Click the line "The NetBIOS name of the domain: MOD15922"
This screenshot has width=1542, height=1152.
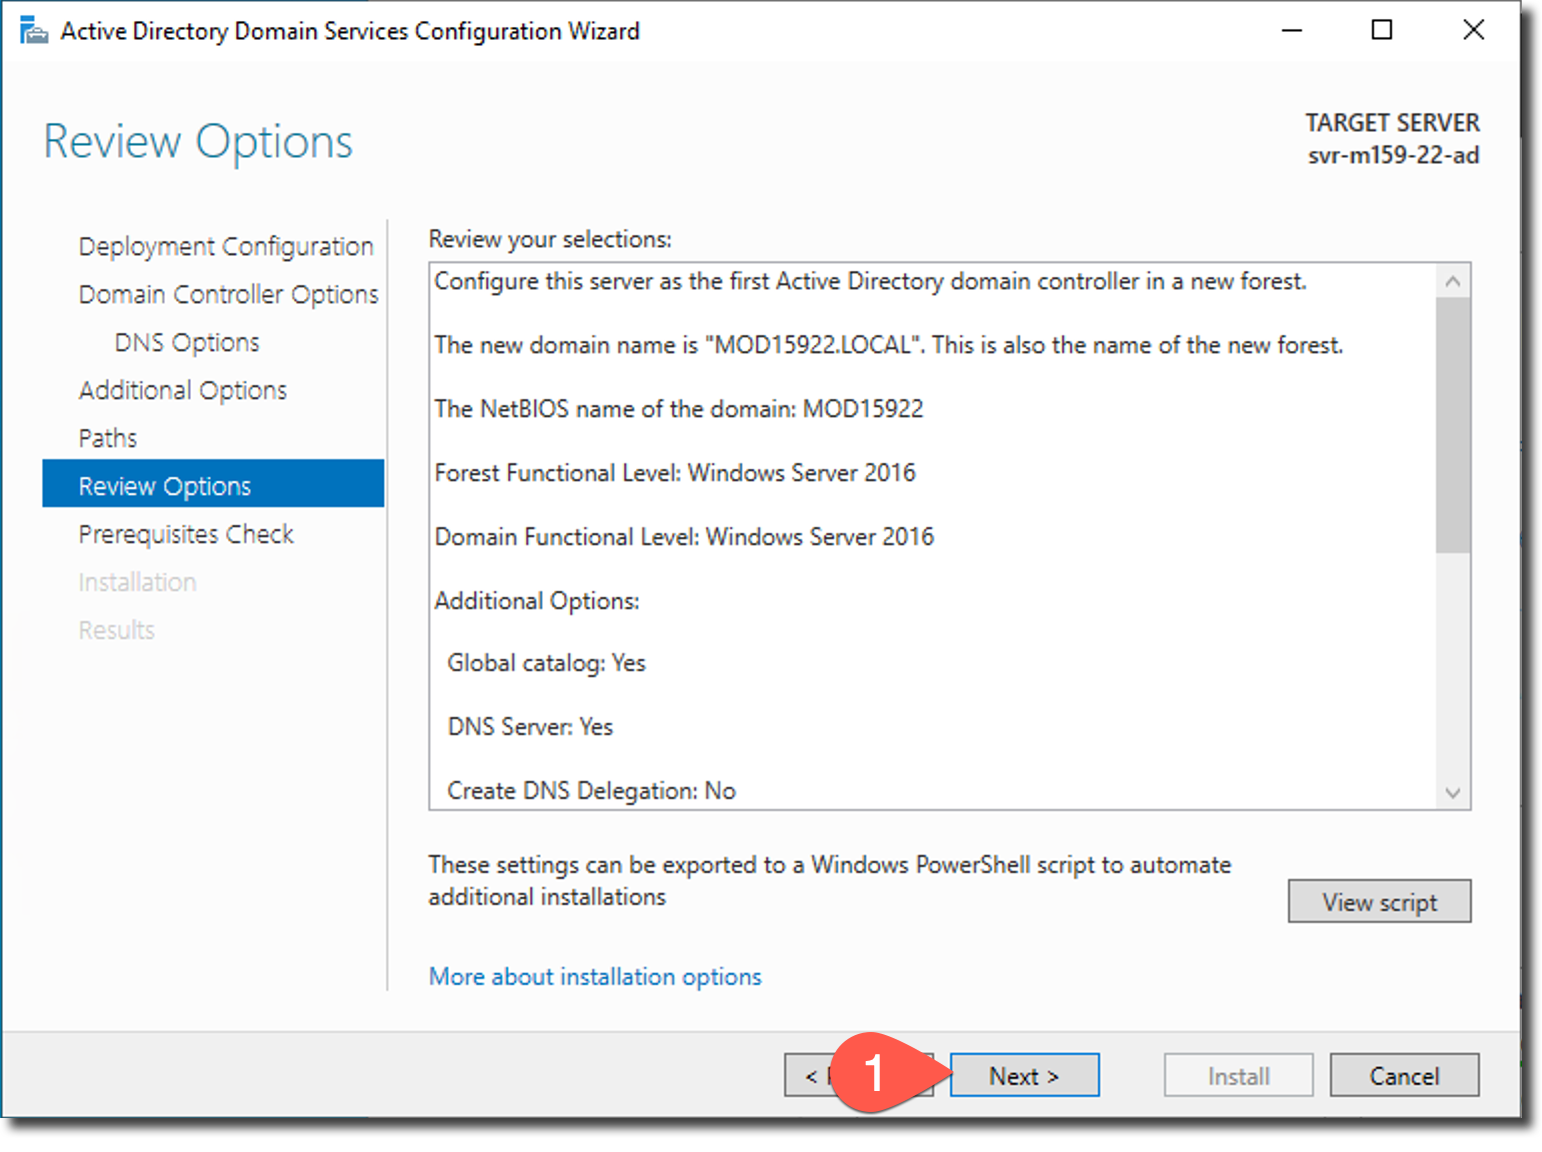(x=679, y=409)
